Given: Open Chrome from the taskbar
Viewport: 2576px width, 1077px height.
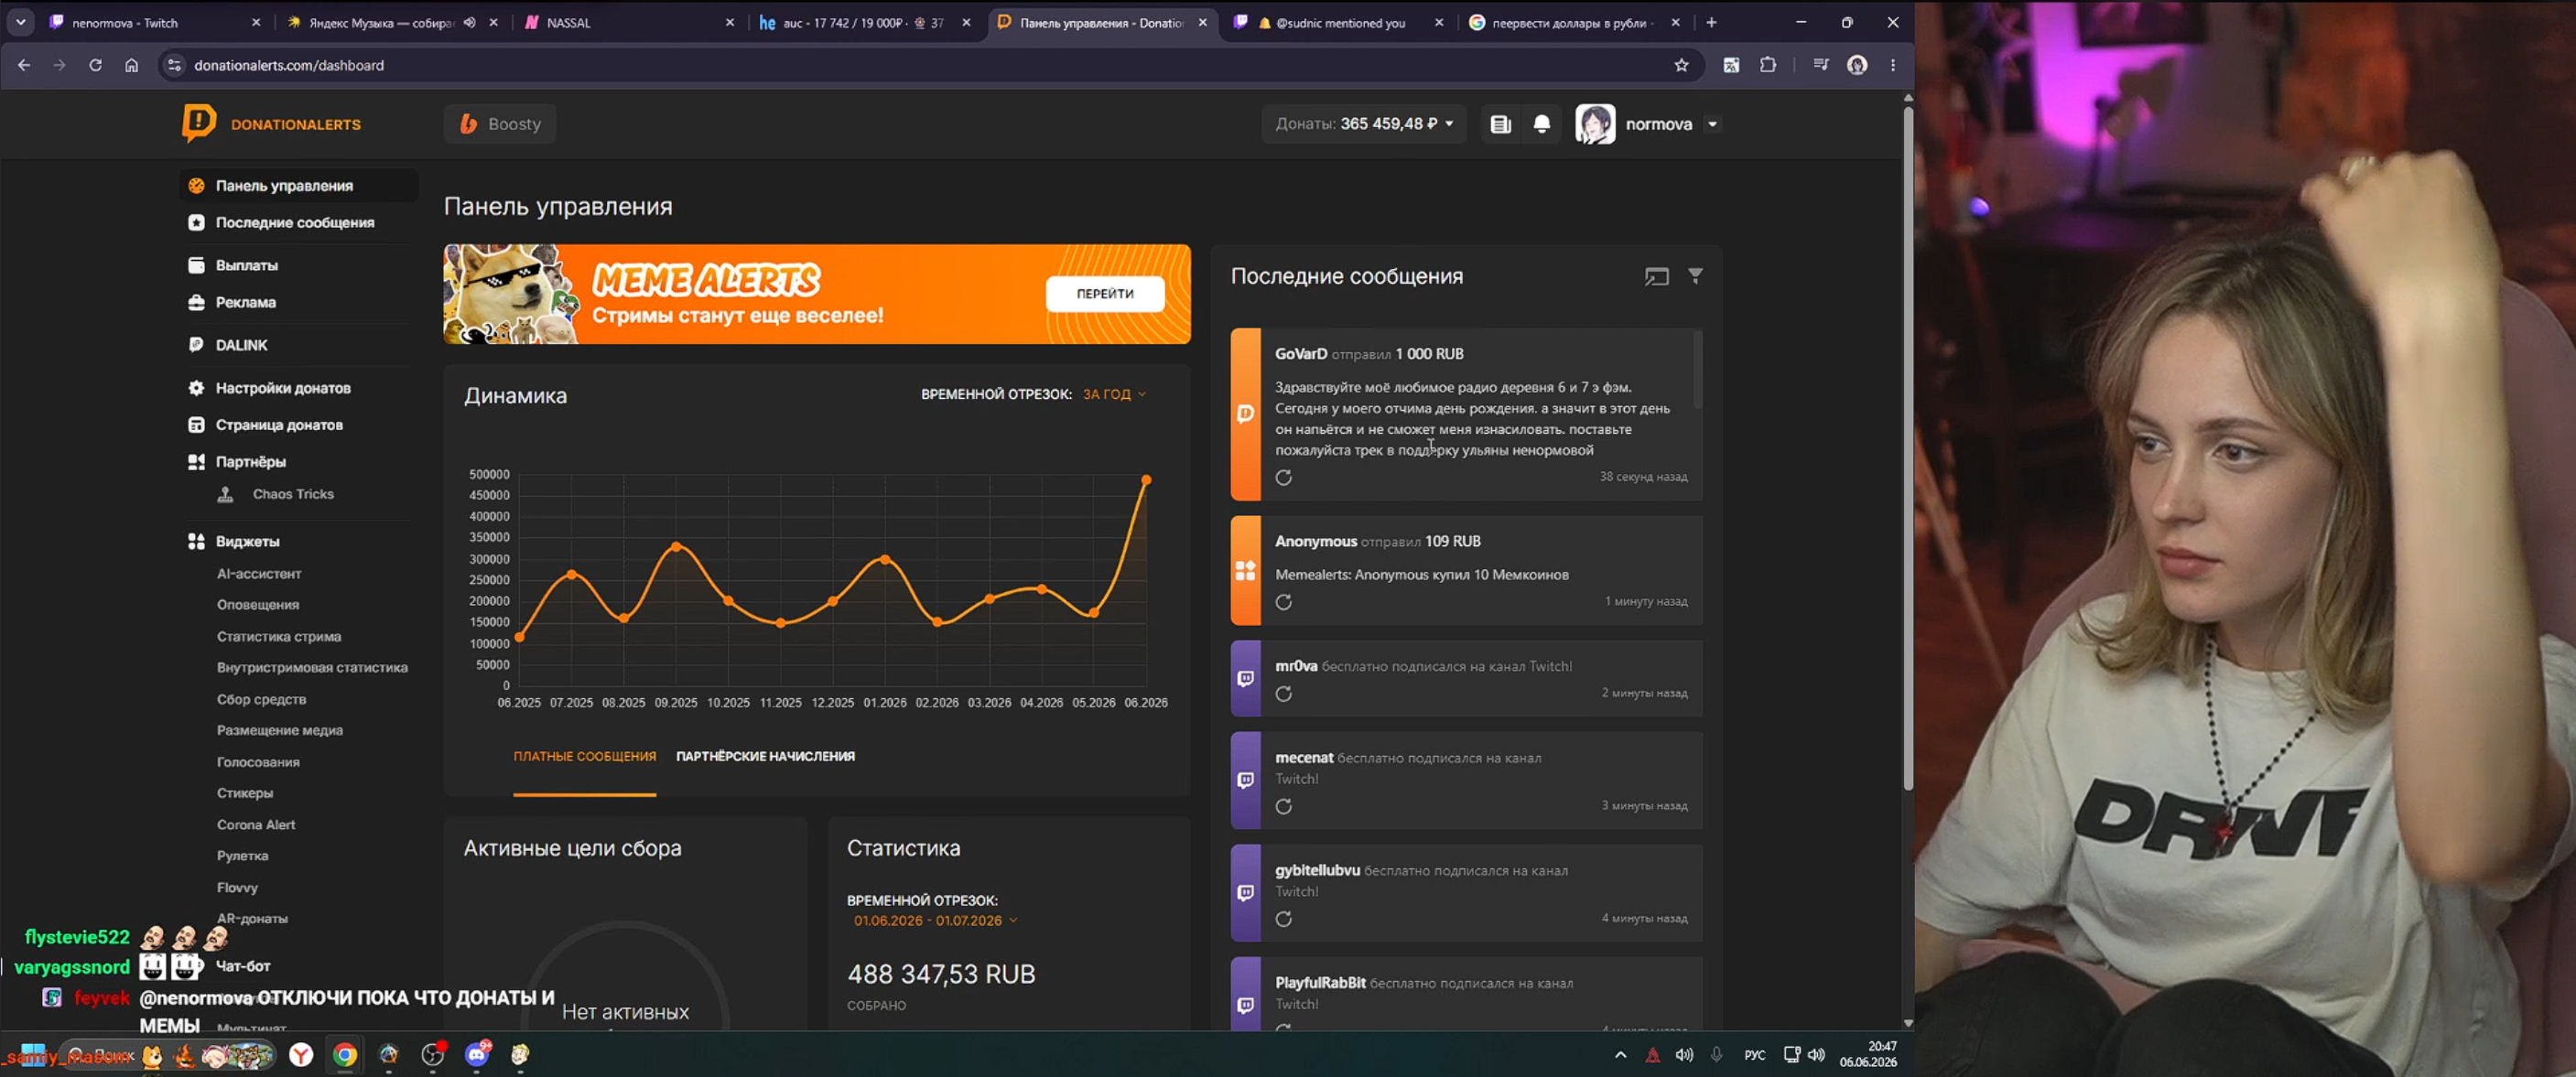Looking at the screenshot, I should click(345, 1055).
